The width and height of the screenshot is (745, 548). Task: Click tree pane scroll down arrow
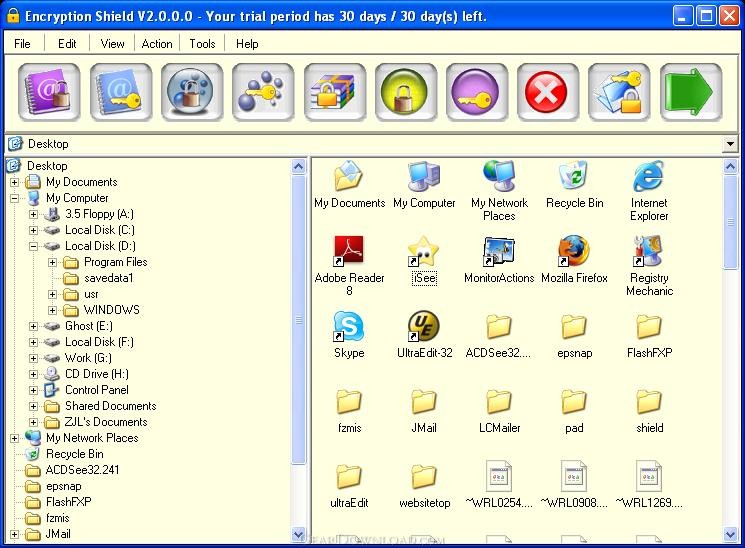coord(298,535)
